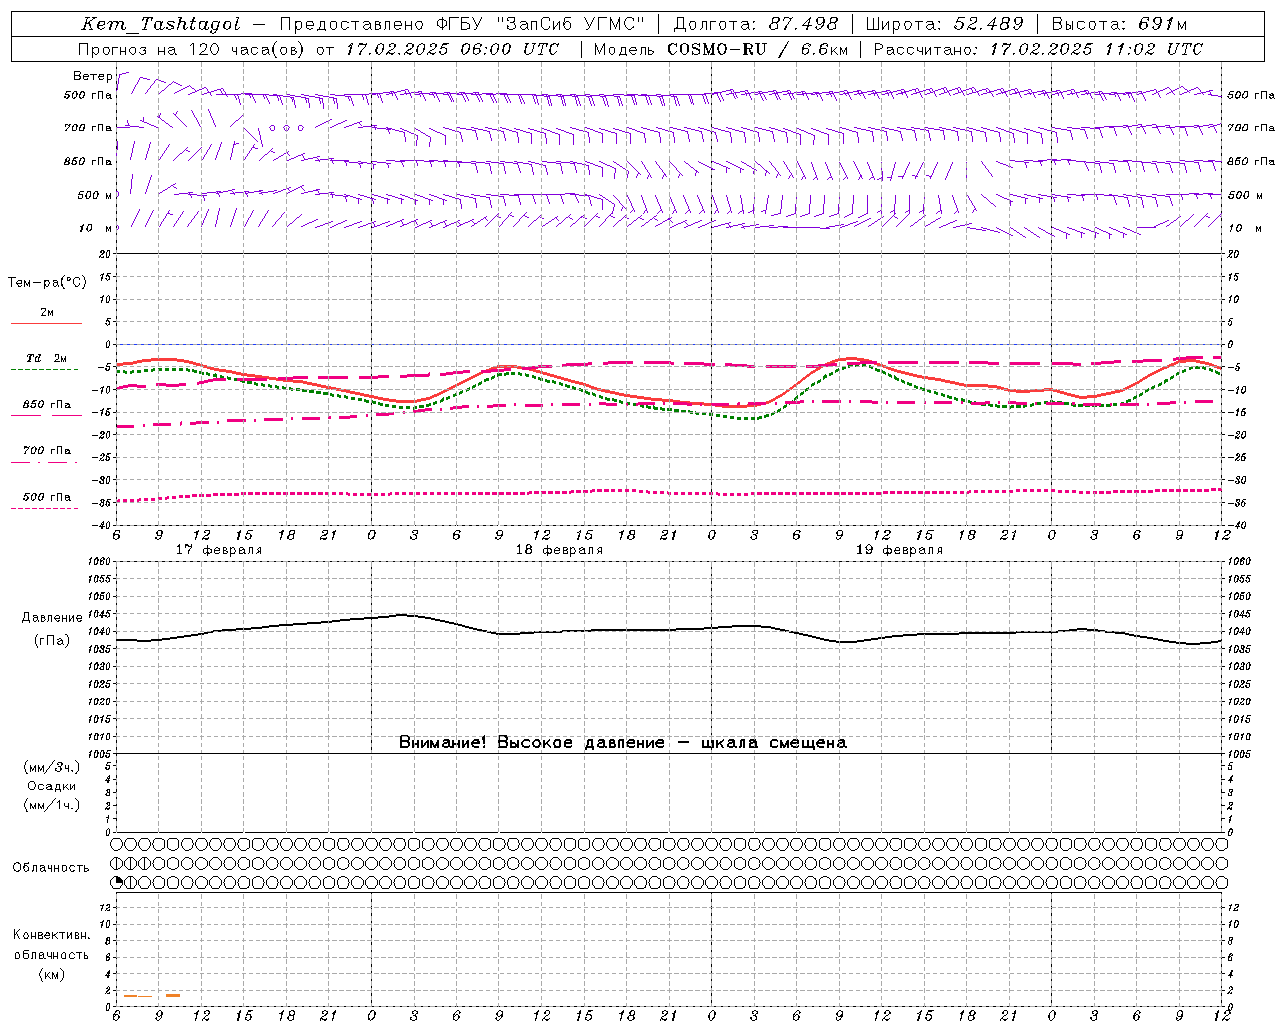The width and height of the screenshot is (1280, 1024).
Task: Click the 17 февраля date label
Action: coord(219,550)
